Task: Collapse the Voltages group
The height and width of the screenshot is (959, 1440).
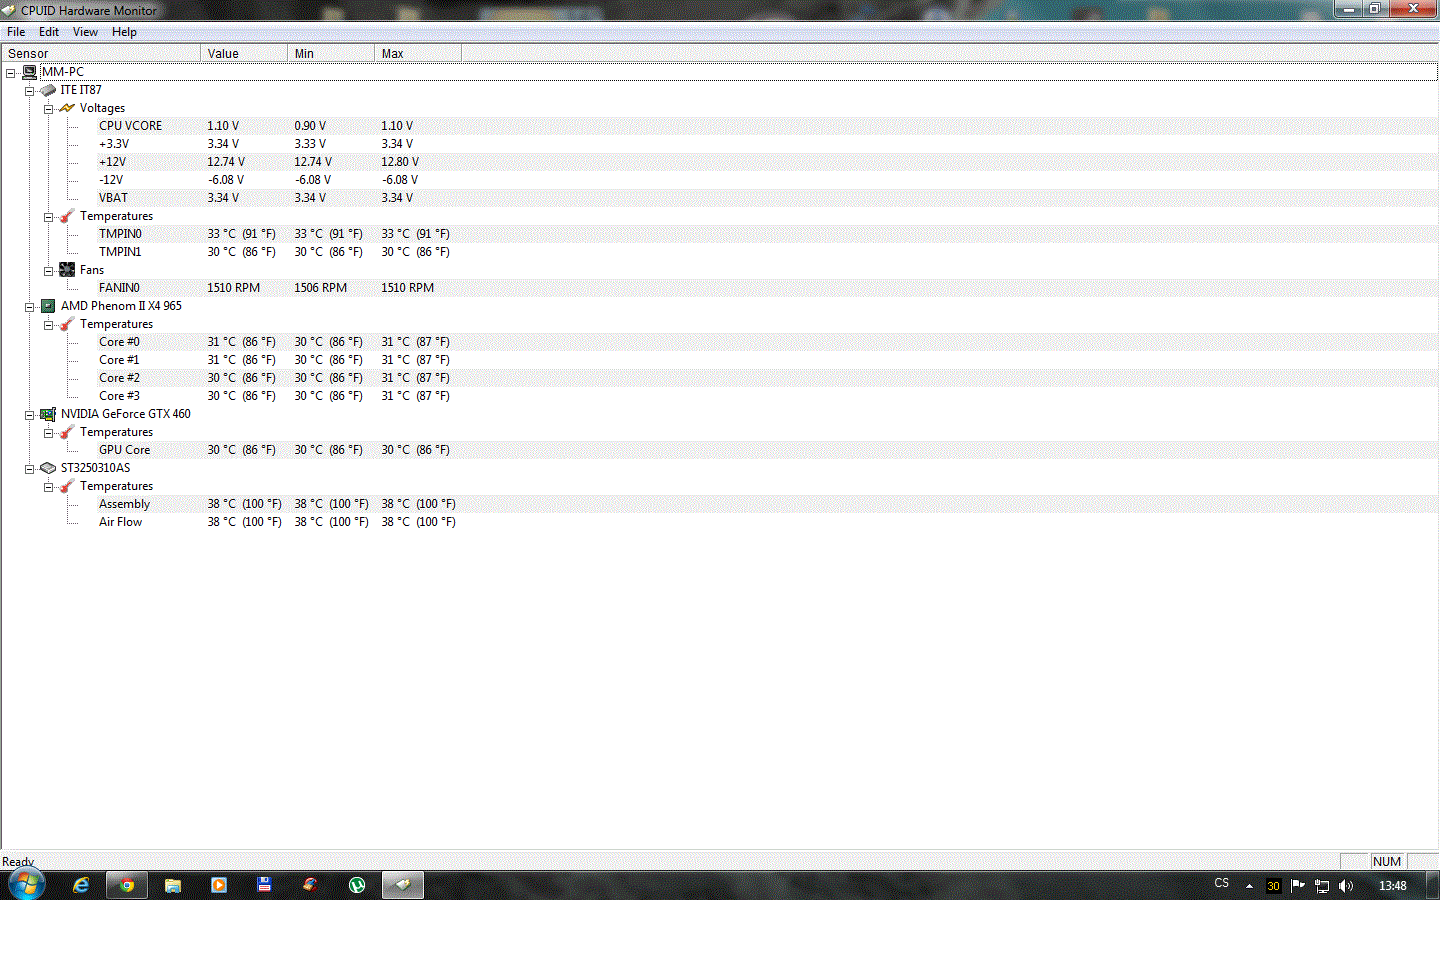Action: 48,109
